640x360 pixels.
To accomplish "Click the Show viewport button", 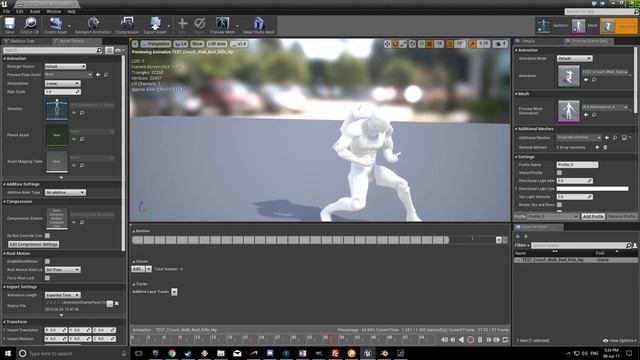I will pyautogui.click(x=197, y=44).
